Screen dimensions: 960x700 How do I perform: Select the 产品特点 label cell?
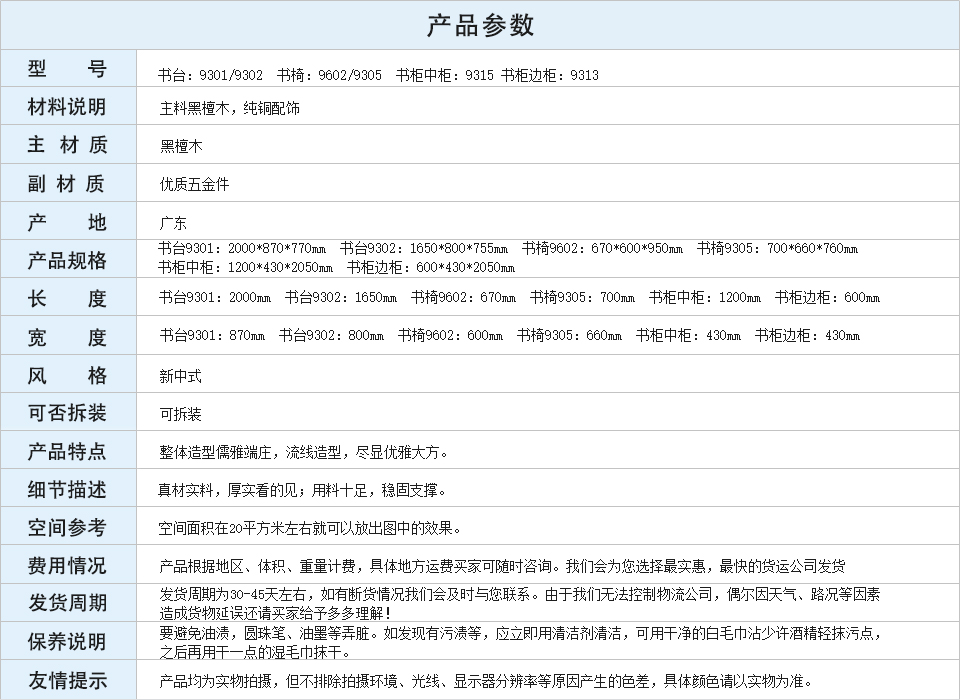(67, 451)
